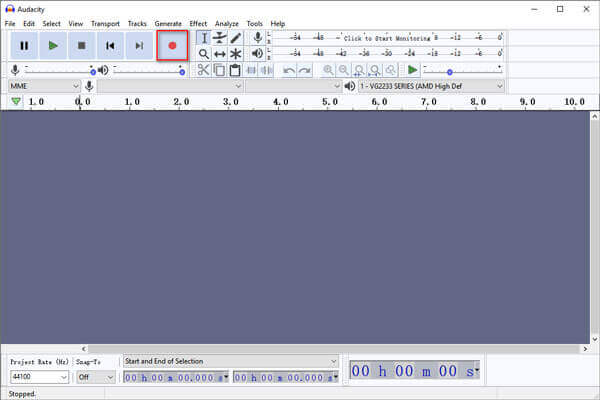This screenshot has width=600, height=400.
Task: Skip to End of the project
Action: pyautogui.click(x=139, y=46)
